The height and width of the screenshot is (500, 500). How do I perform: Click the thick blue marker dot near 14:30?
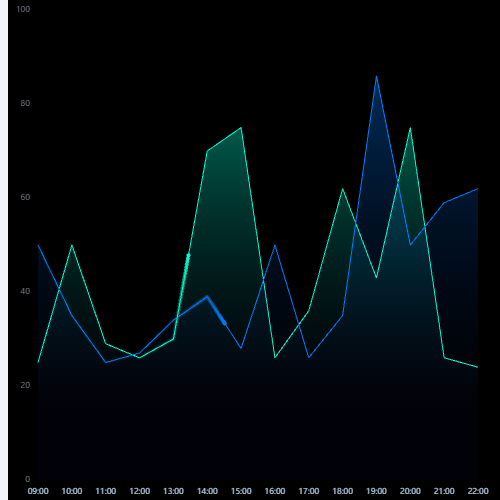[225, 323]
